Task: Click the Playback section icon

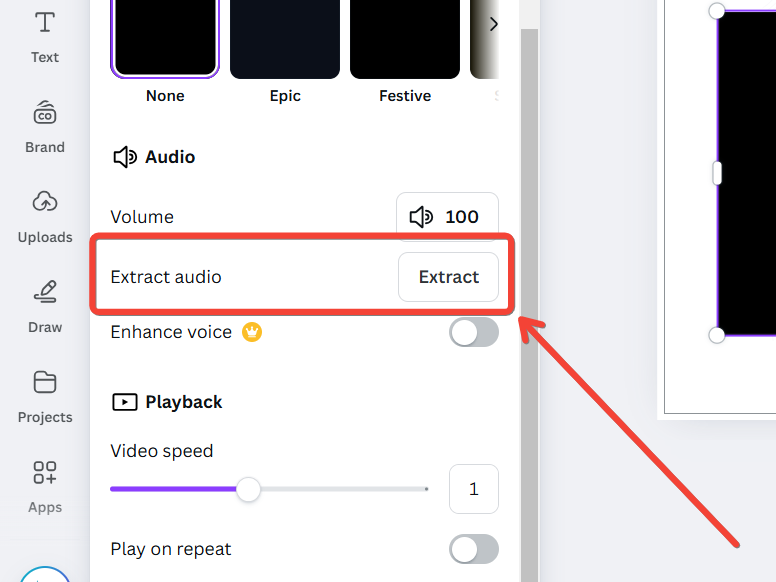Action: 124,402
